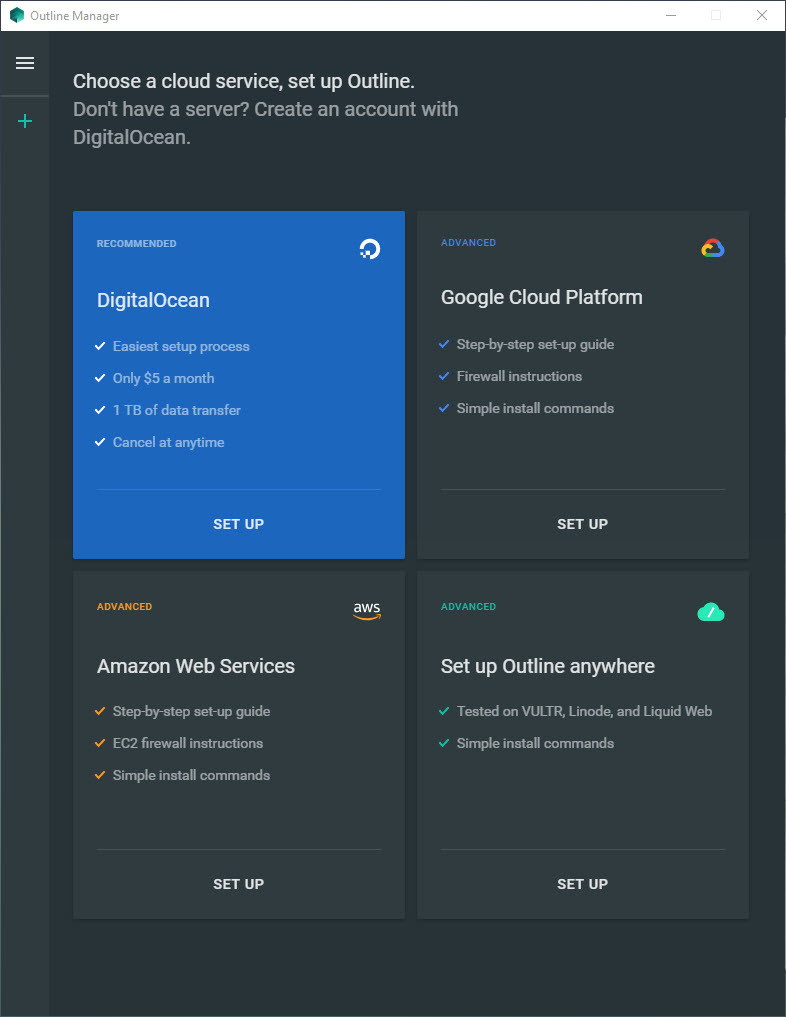The height and width of the screenshot is (1017, 786).
Task: Click SET UP on the Google Cloud Platform card
Action: 582,524
